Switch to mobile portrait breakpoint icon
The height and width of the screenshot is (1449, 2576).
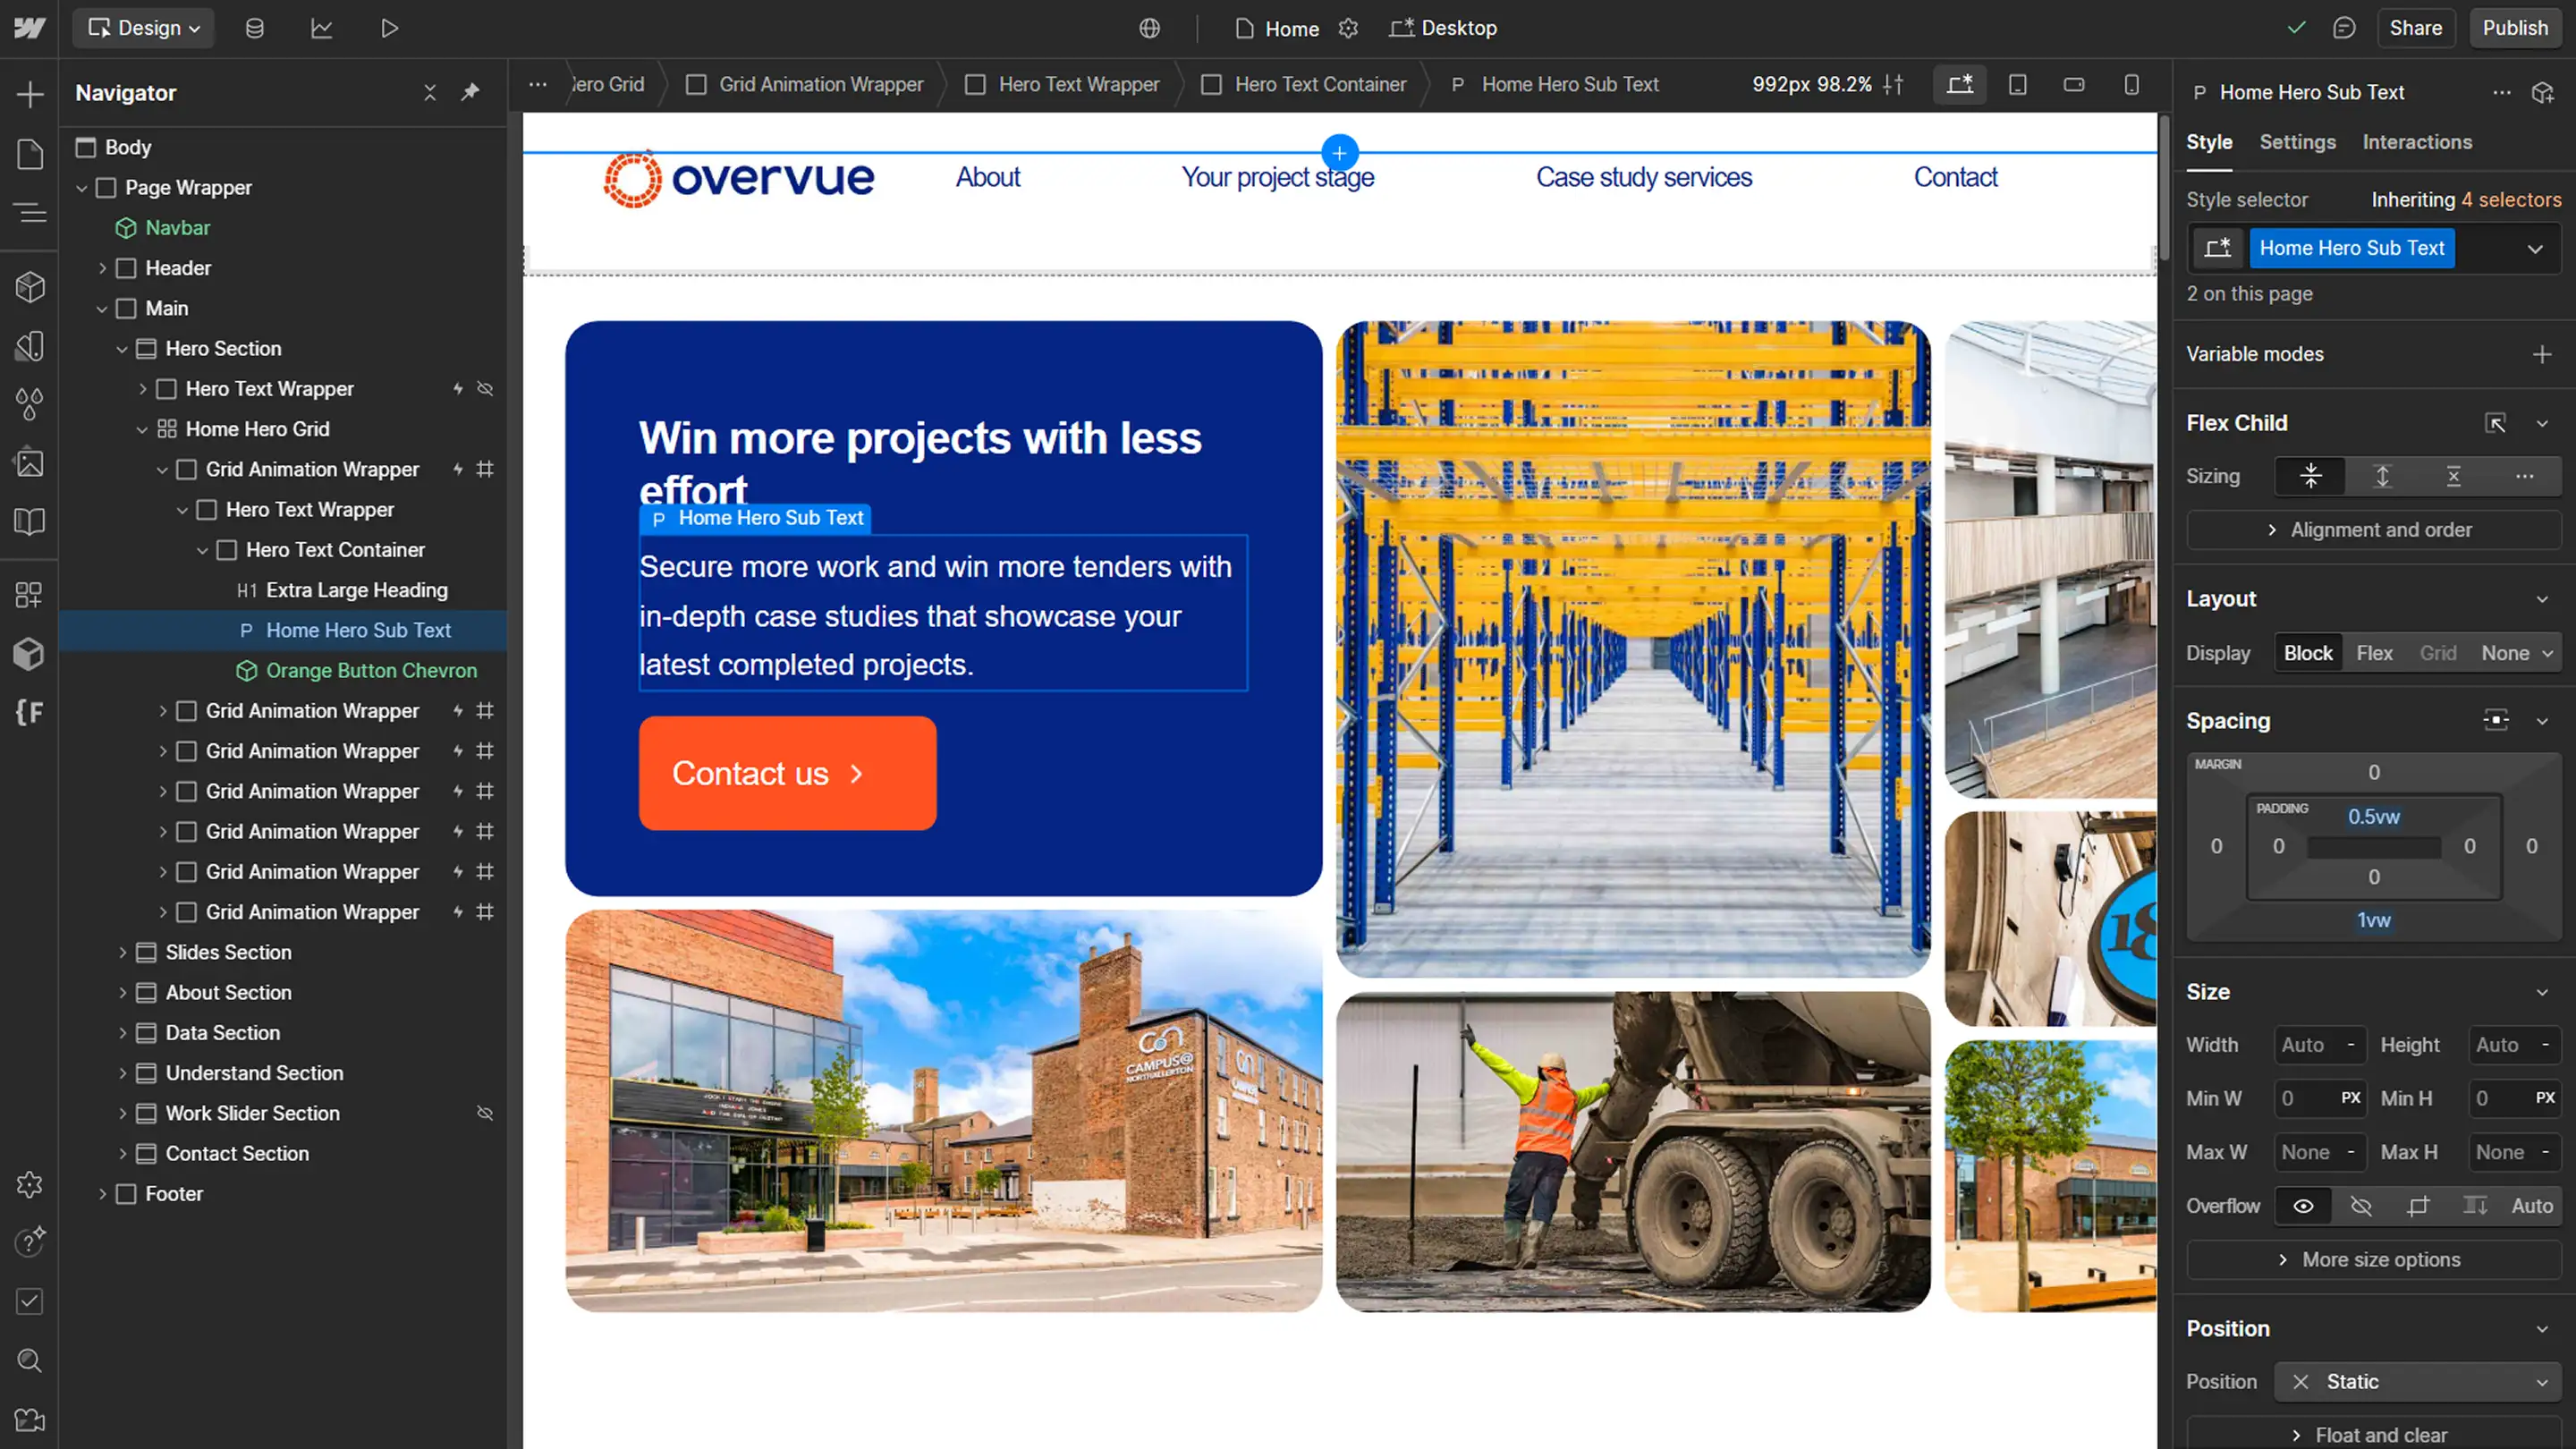pyautogui.click(x=2131, y=85)
